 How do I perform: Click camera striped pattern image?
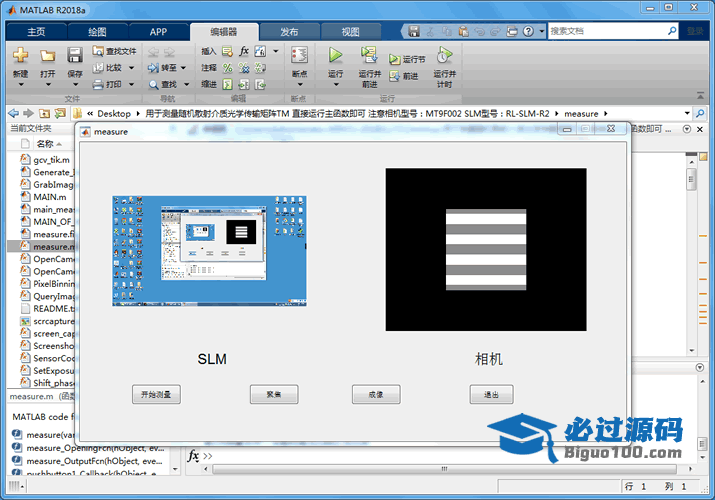tap(486, 249)
